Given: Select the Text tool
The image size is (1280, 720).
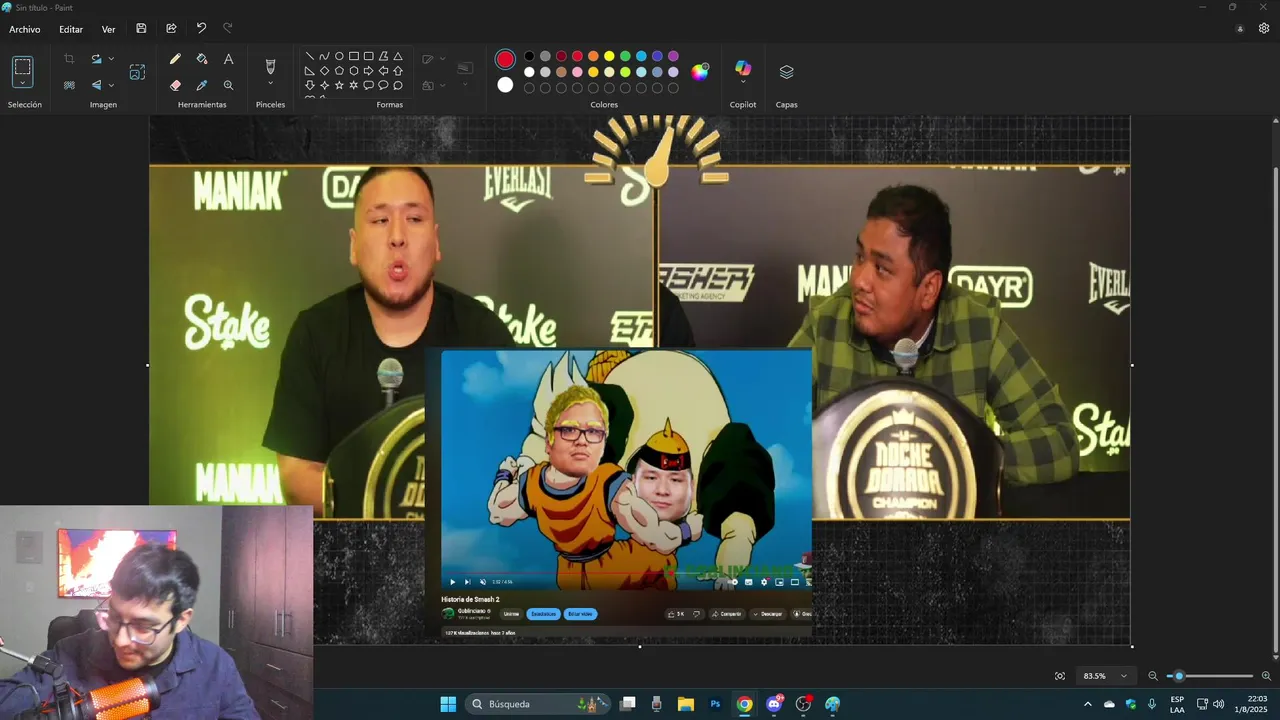Looking at the screenshot, I should pyautogui.click(x=228, y=59).
